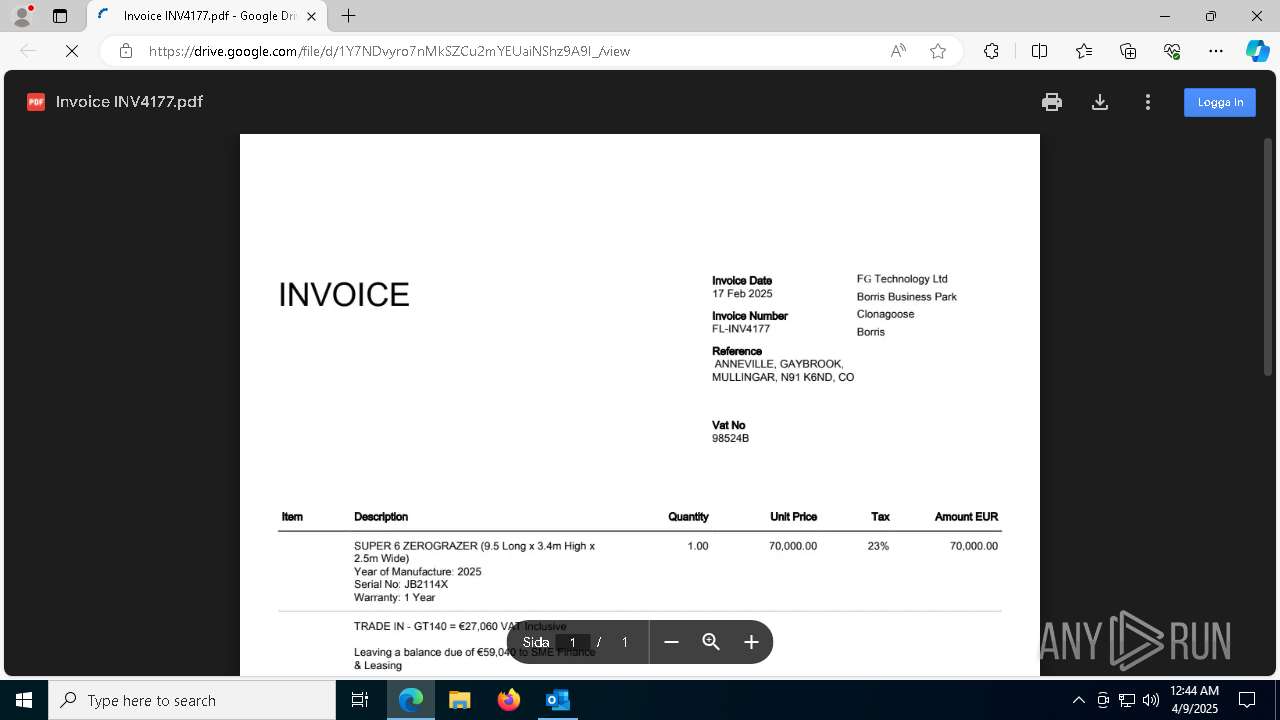
Task: Reset zoom with the magnifier icon
Action: coord(711,642)
